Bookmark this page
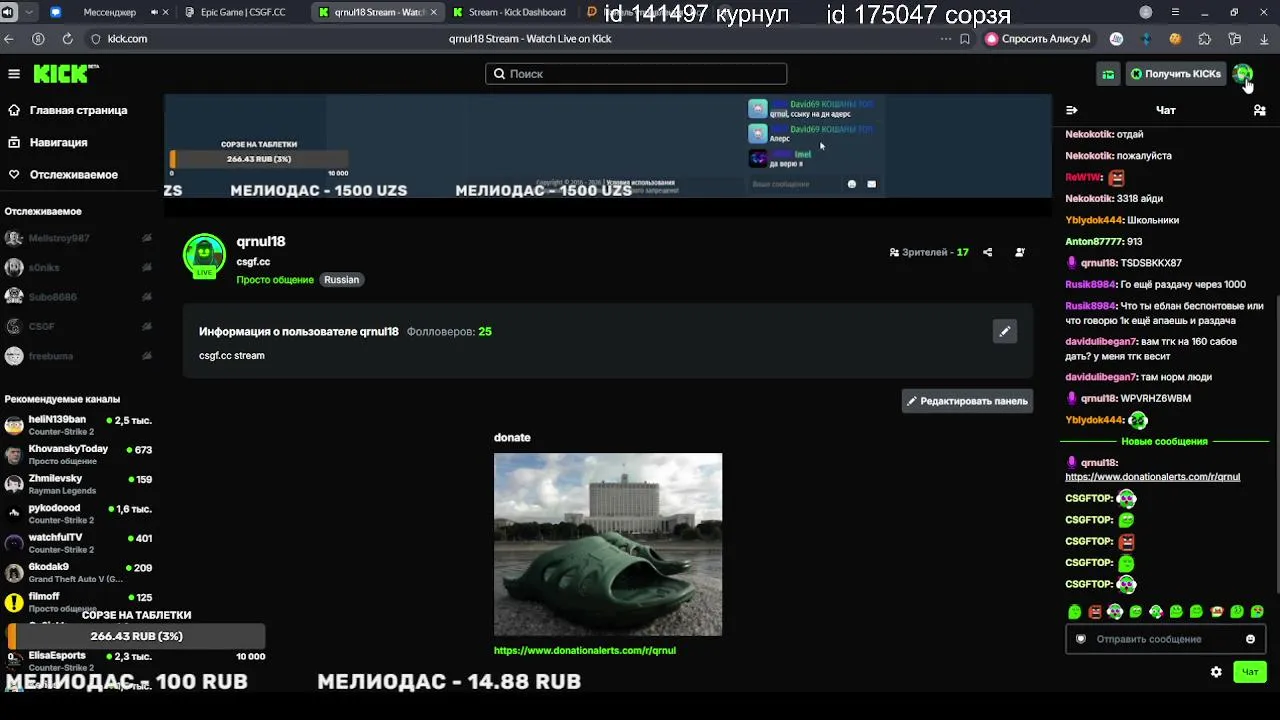 tap(965, 39)
